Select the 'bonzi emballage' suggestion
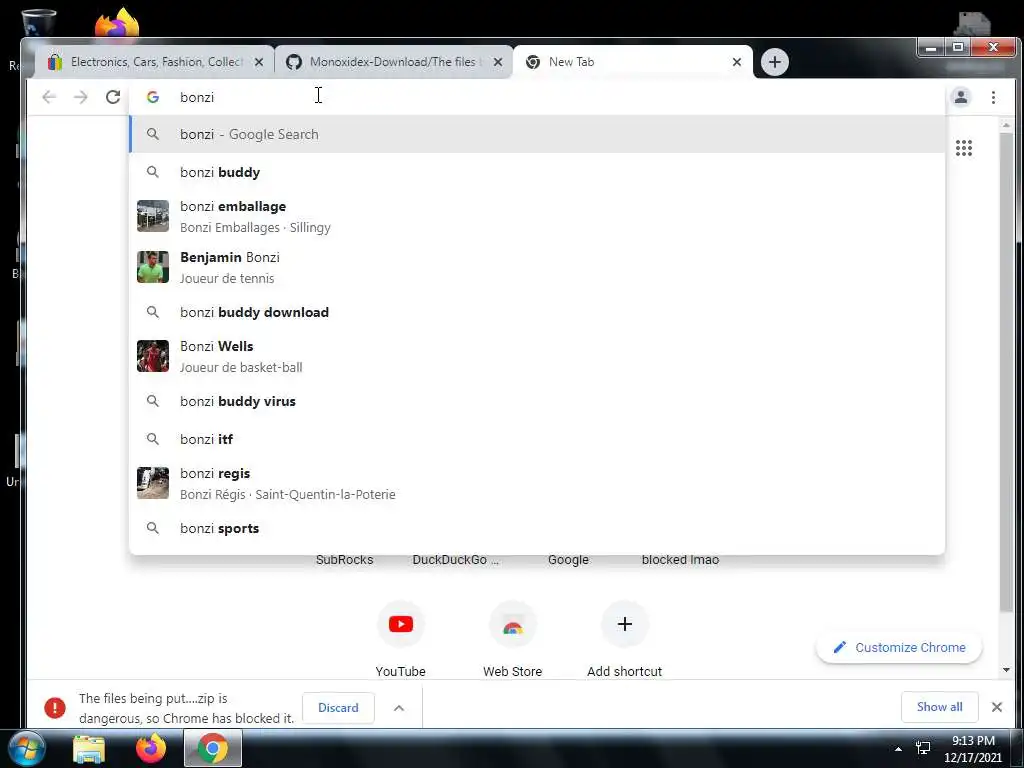 pos(537,216)
